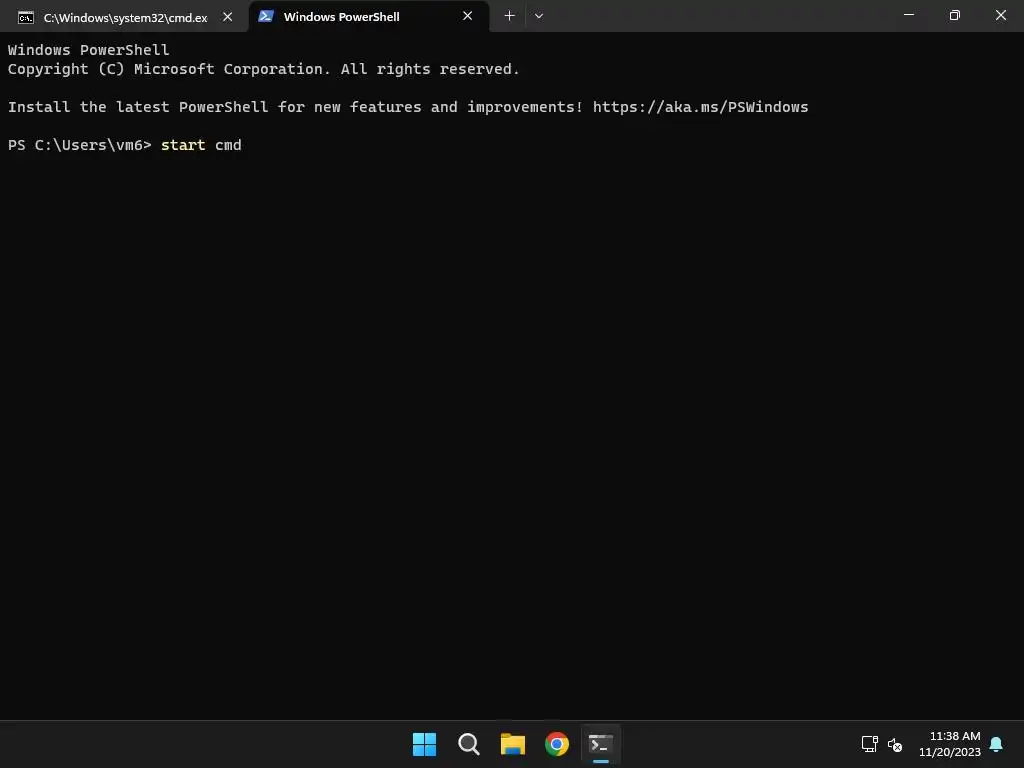Click the muted volume tray icon

895,744
